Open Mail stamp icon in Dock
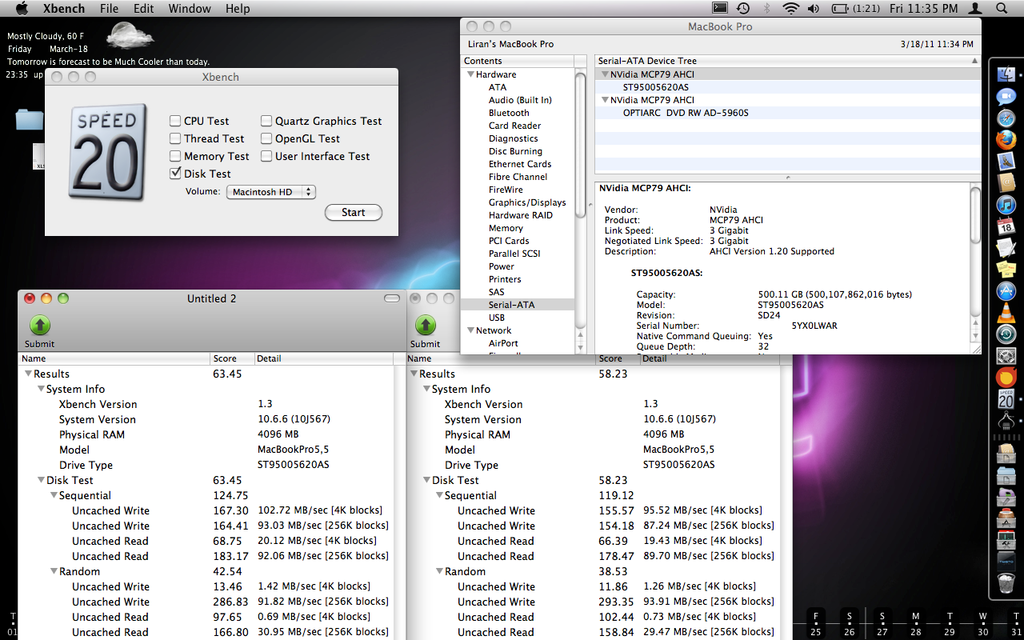The height and width of the screenshot is (640, 1024). 1006,162
